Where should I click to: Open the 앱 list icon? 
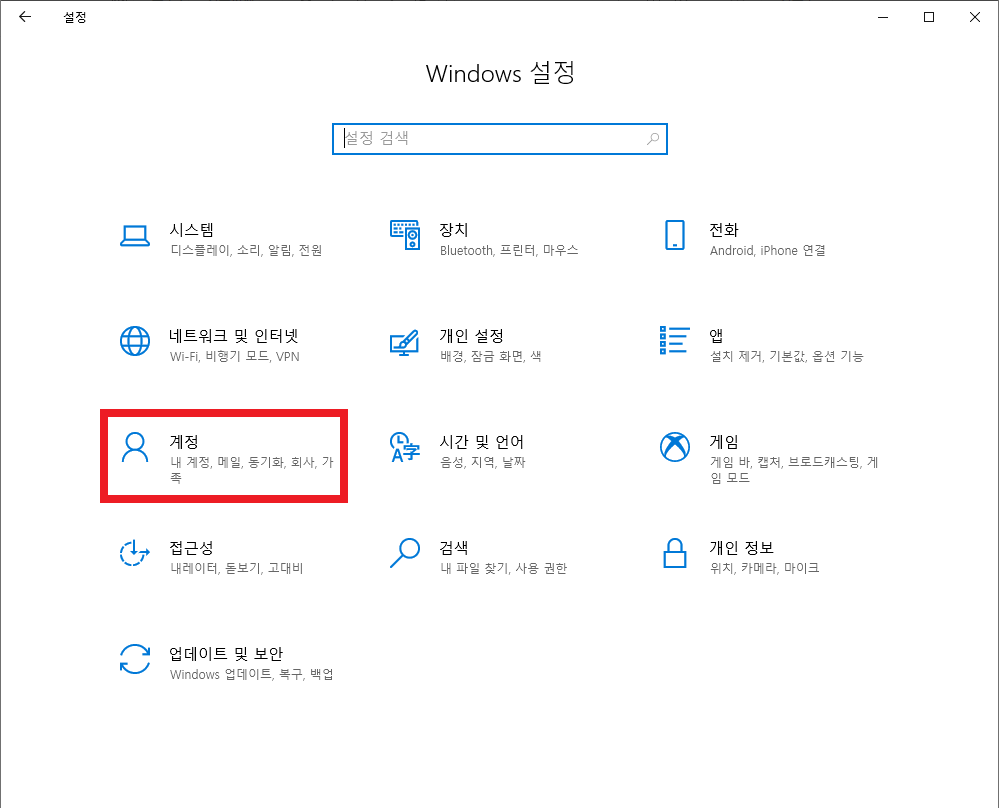click(675, 340)
